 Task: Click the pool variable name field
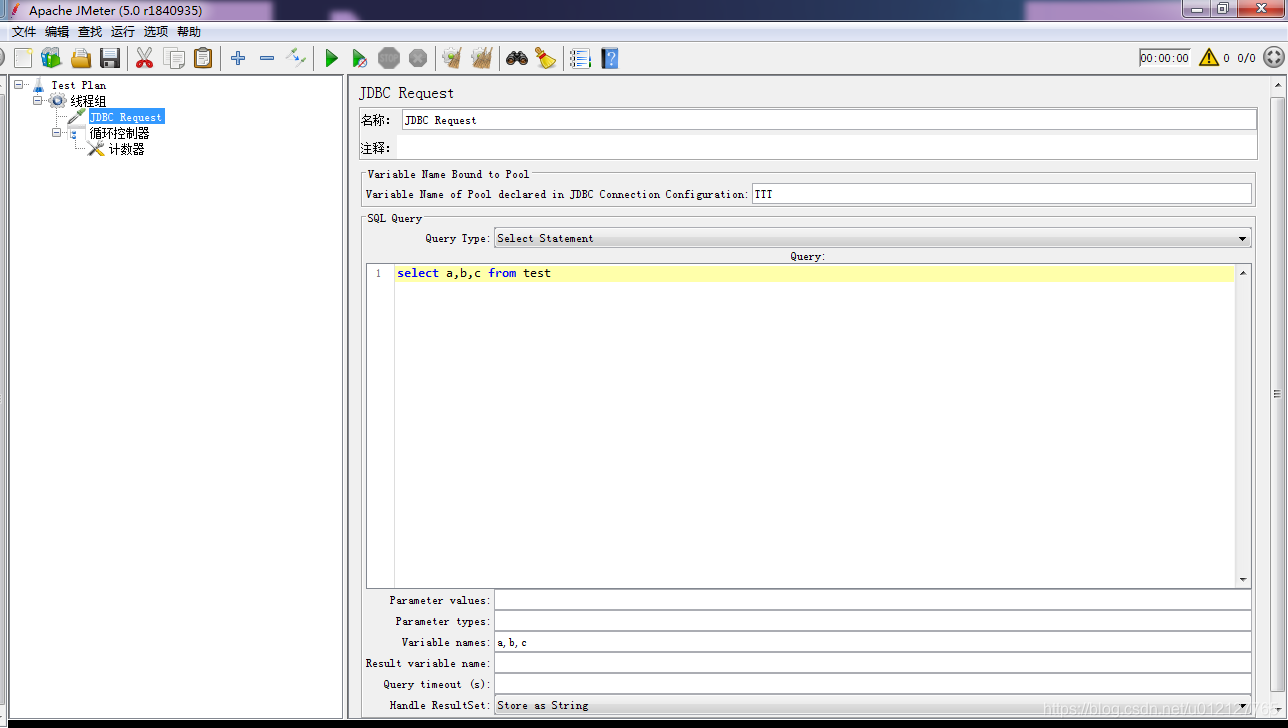[1001, 194]
